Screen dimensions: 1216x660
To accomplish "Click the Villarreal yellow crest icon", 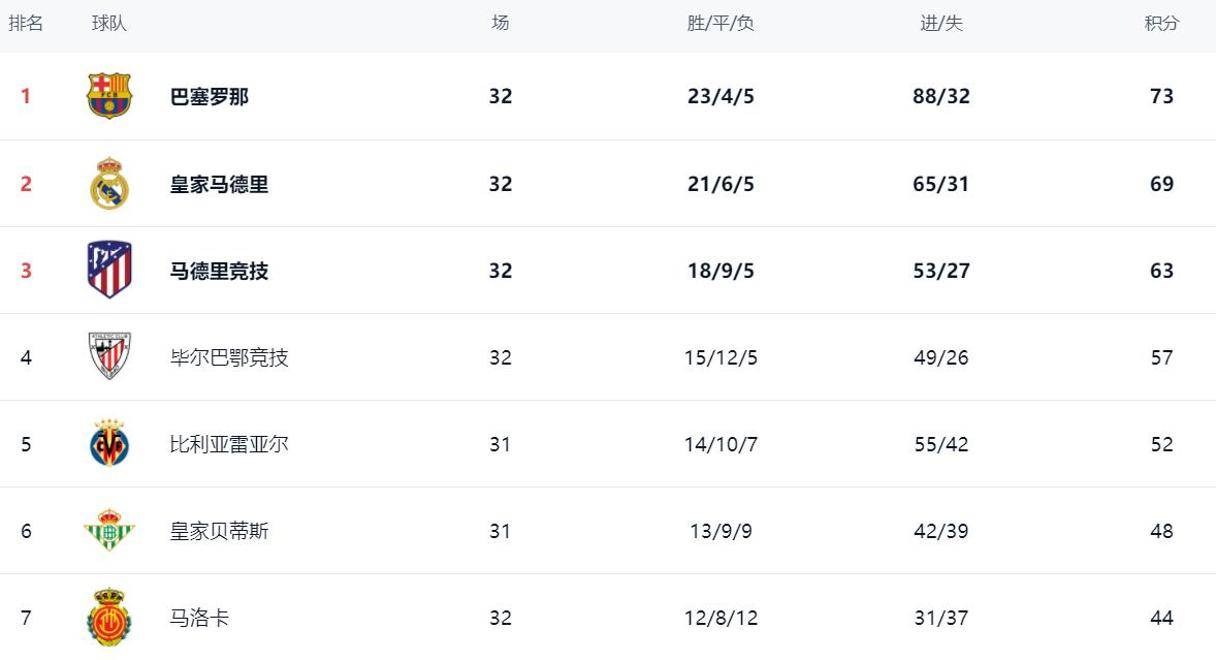I will point(109,444).
